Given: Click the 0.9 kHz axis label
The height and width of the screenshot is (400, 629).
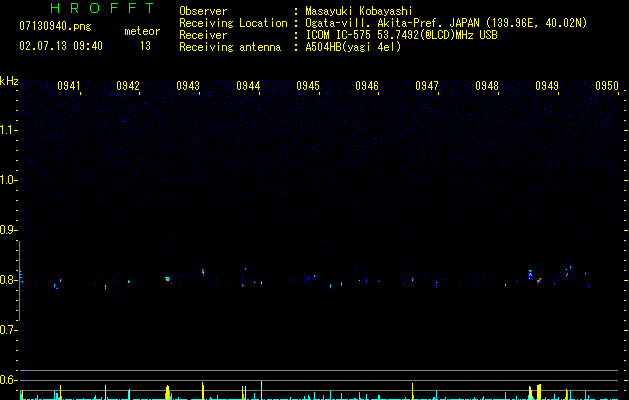Looking at the screenshot, I should point(8,230).
